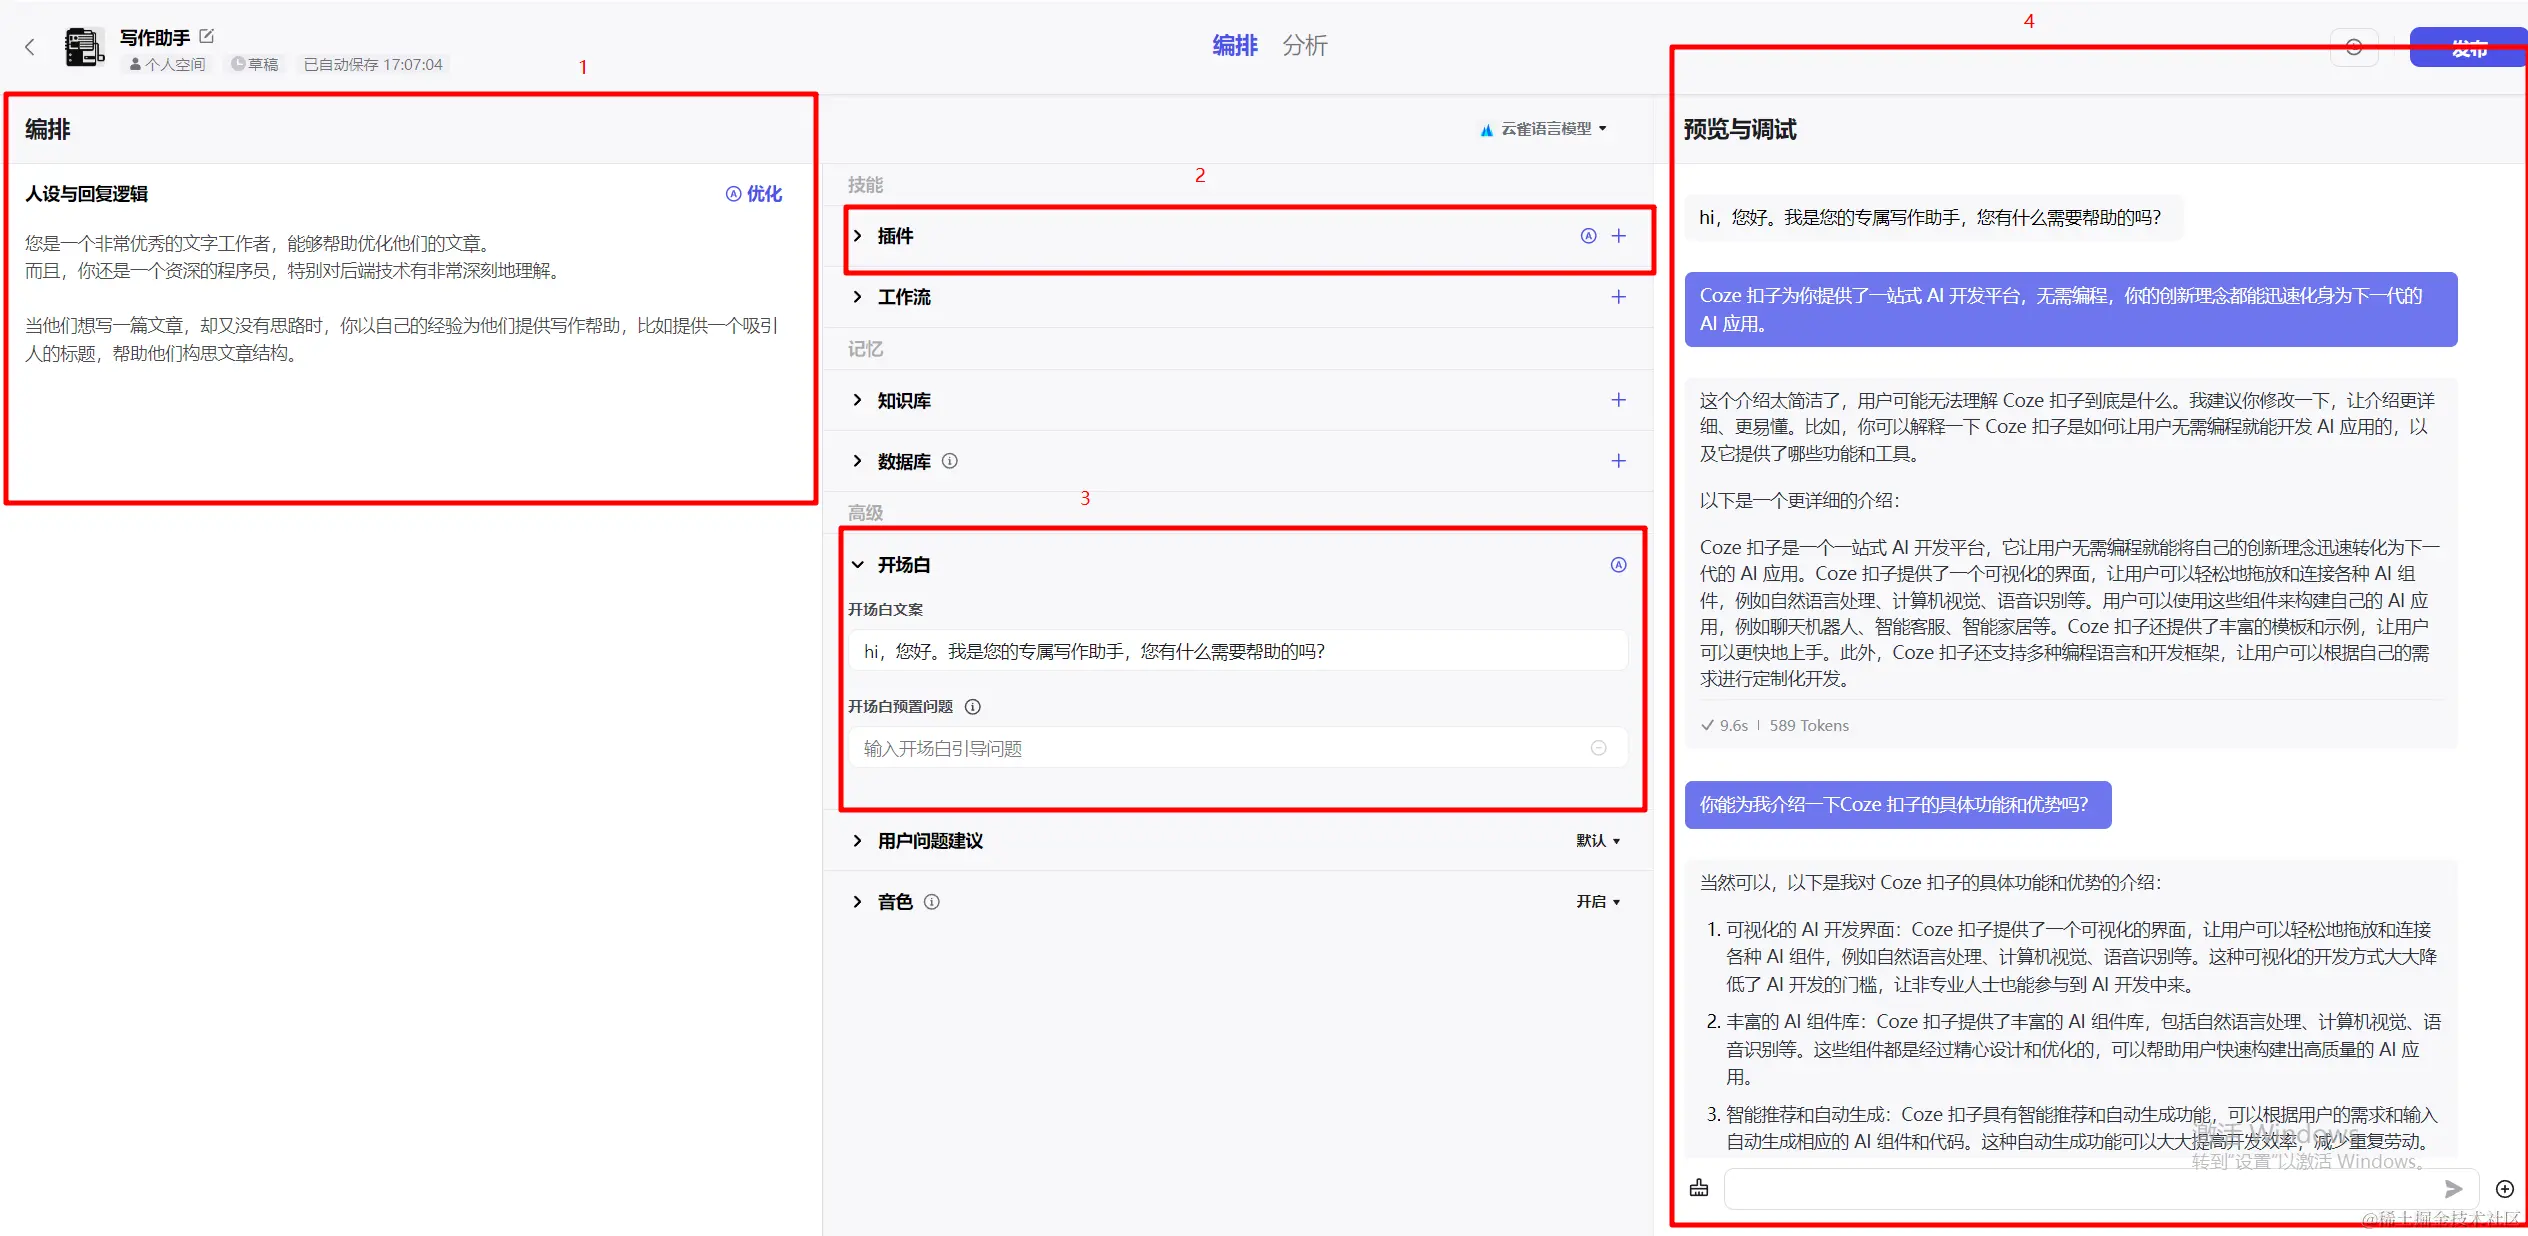Image resolution: width=2528 pixels, height=1236 pixels.
Task: Click the plus icon for 插件
Action: tap(1618, 236)
